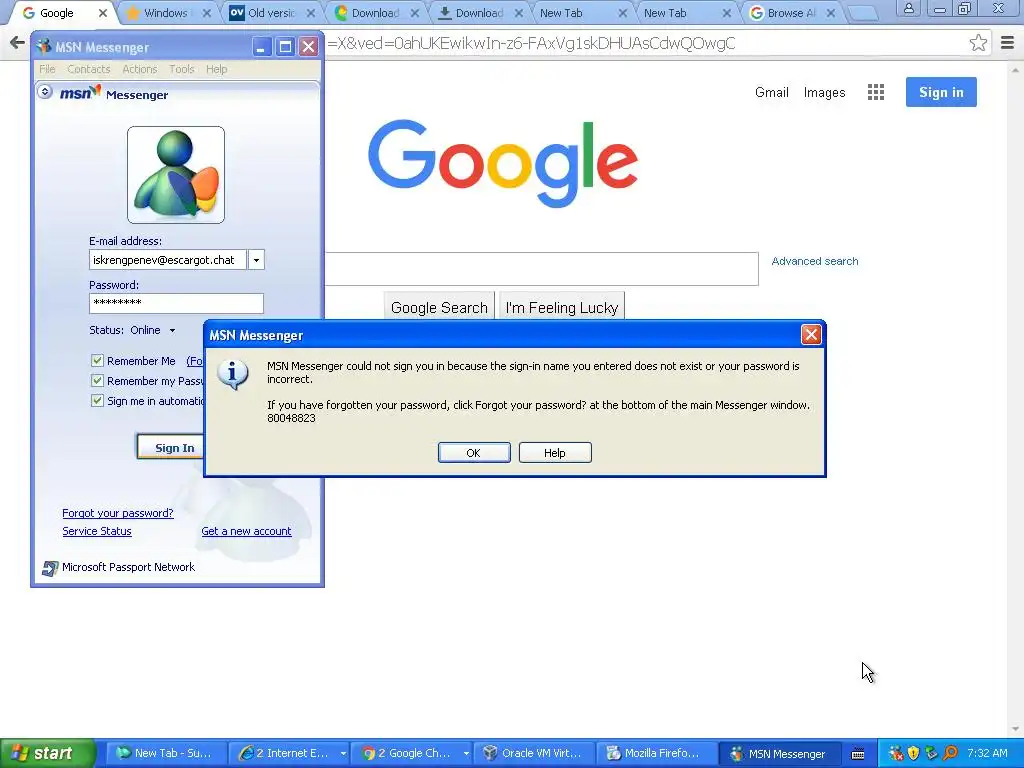
Task: Click the Sign In button in Messenger
Action: click(x=171, y=447)
